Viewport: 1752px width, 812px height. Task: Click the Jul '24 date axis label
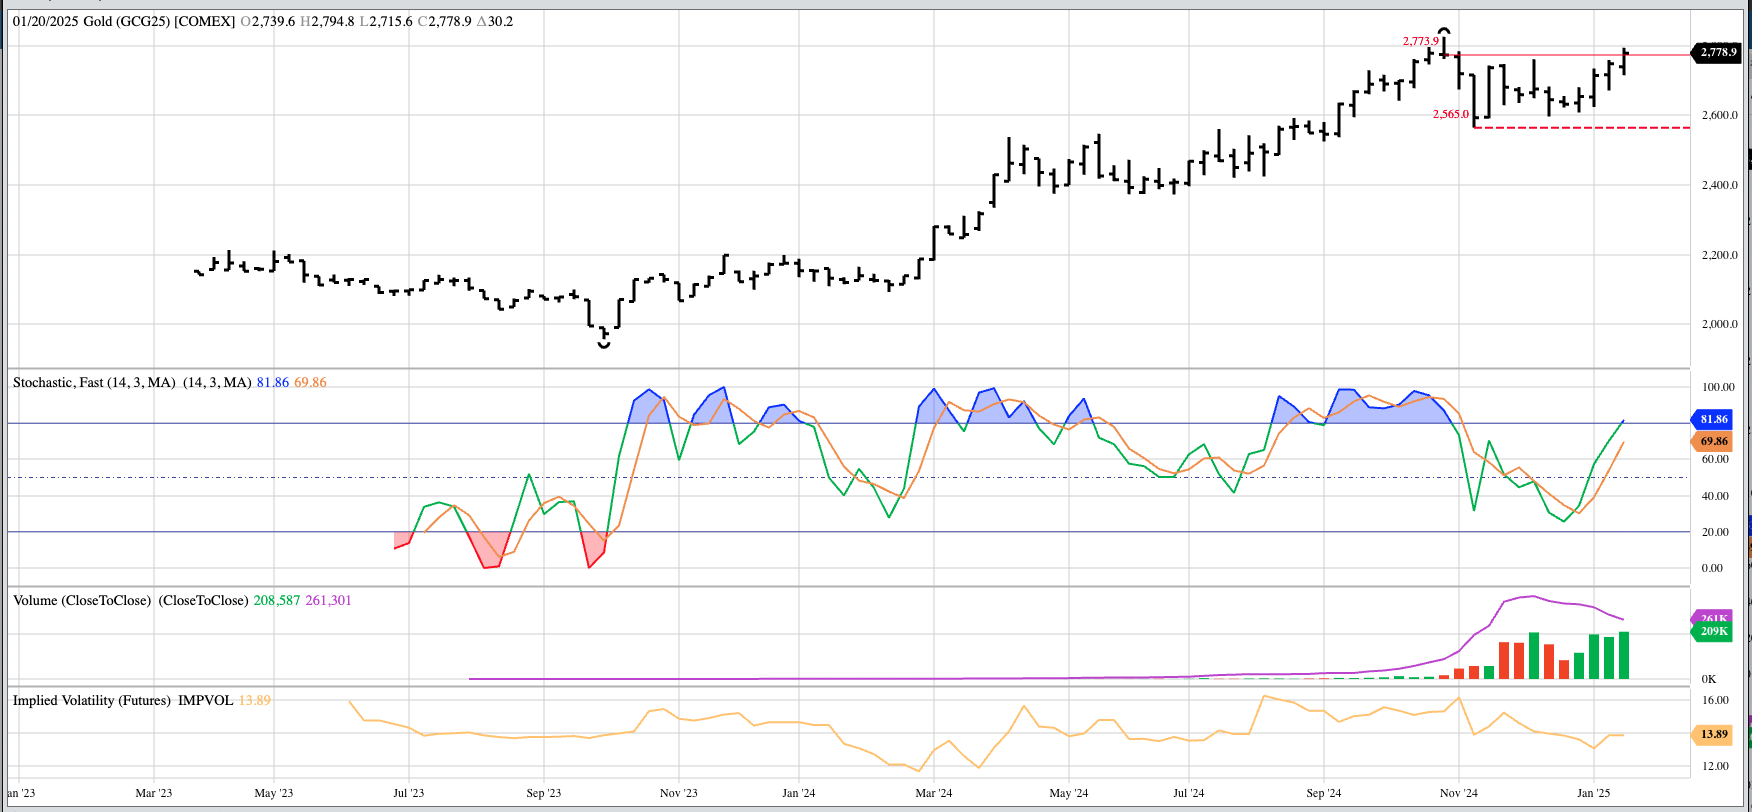tap(1188, 793)
